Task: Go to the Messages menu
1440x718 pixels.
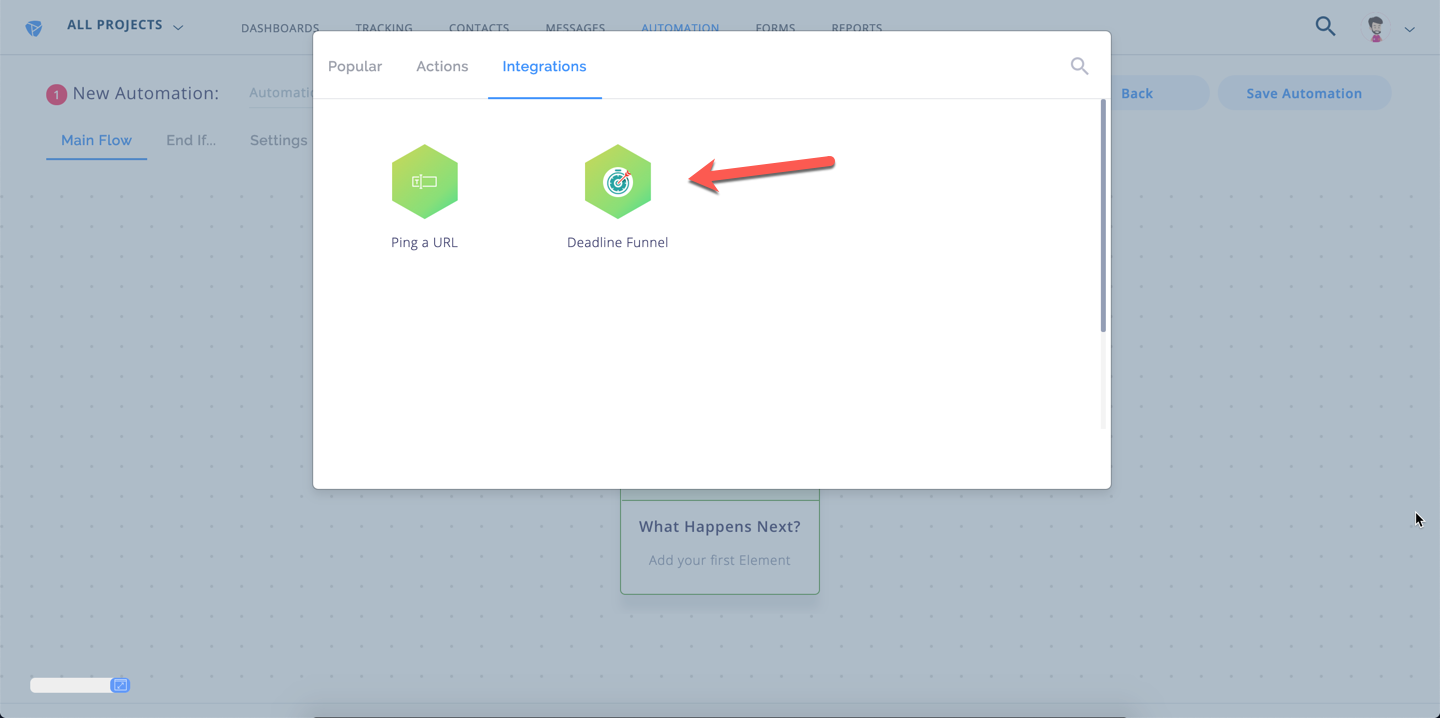Action: [x=575, y=29]
